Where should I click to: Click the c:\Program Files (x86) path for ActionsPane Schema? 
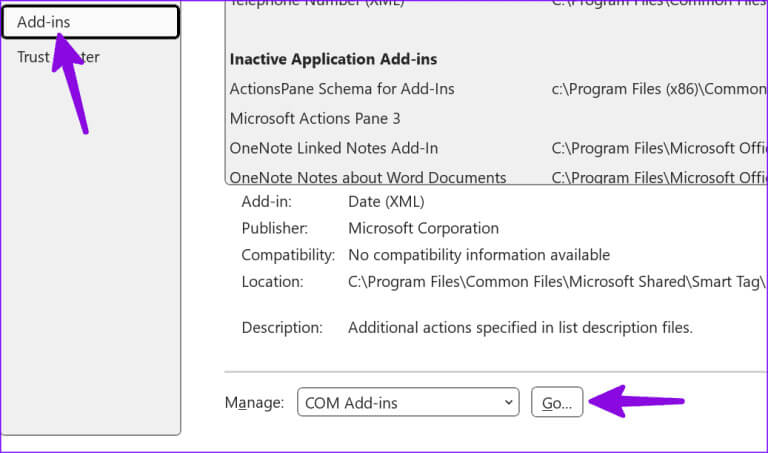click(x=659, y=89)
